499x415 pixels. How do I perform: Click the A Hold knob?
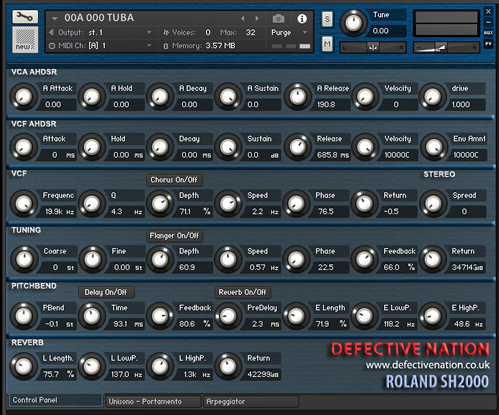tap(92, 97)
